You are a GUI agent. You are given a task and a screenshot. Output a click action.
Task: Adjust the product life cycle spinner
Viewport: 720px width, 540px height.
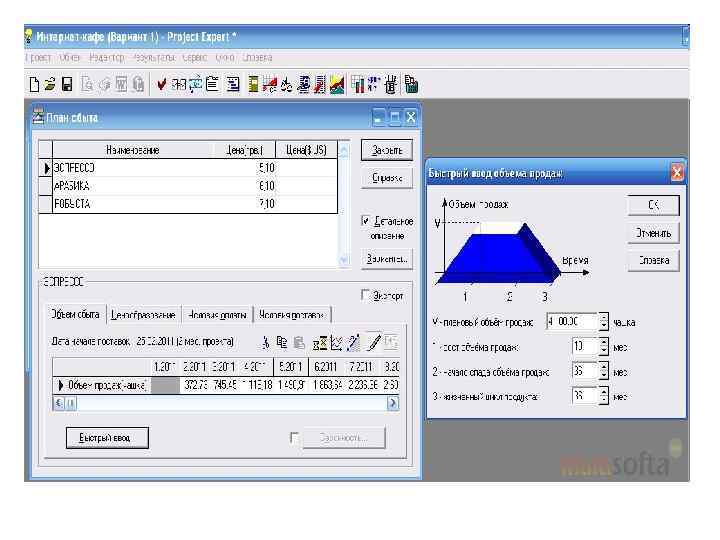click(x=604, y=396)
